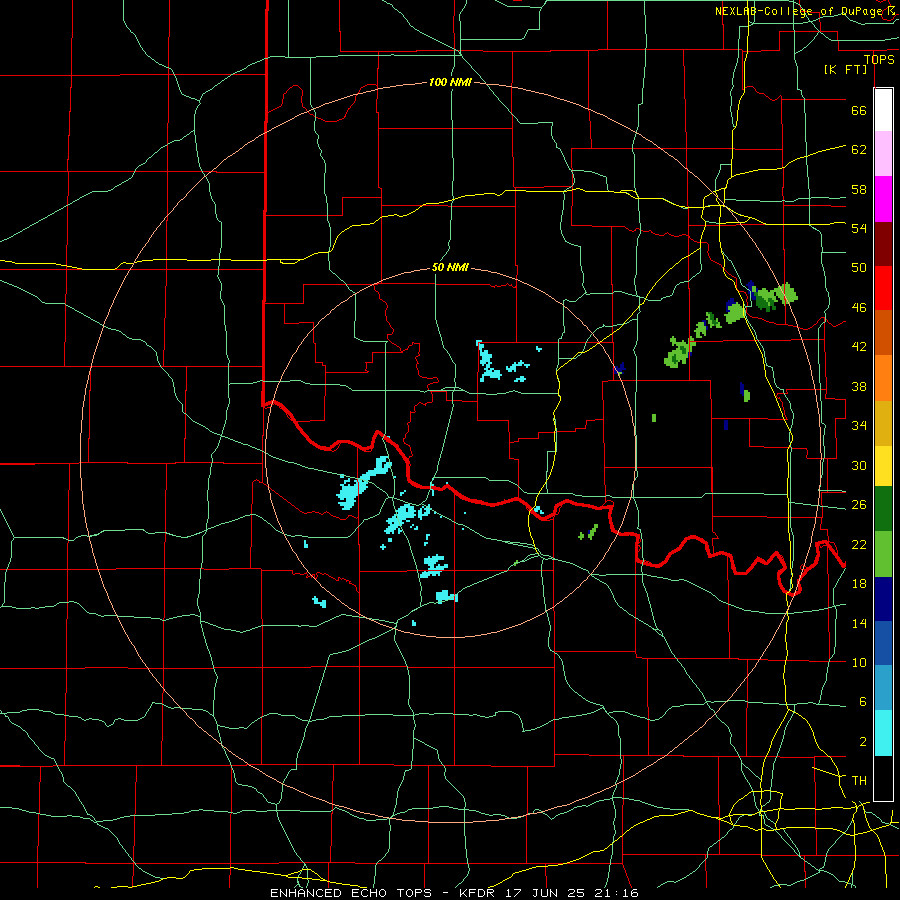This screenshot has height=900, width=900.
Task: Click the light blue swatch between 10 and 6
Action: click(x=883, y=688)
